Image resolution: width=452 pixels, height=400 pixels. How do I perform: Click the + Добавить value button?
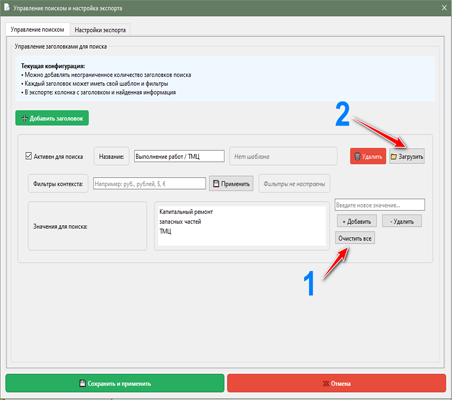(357, 221)
